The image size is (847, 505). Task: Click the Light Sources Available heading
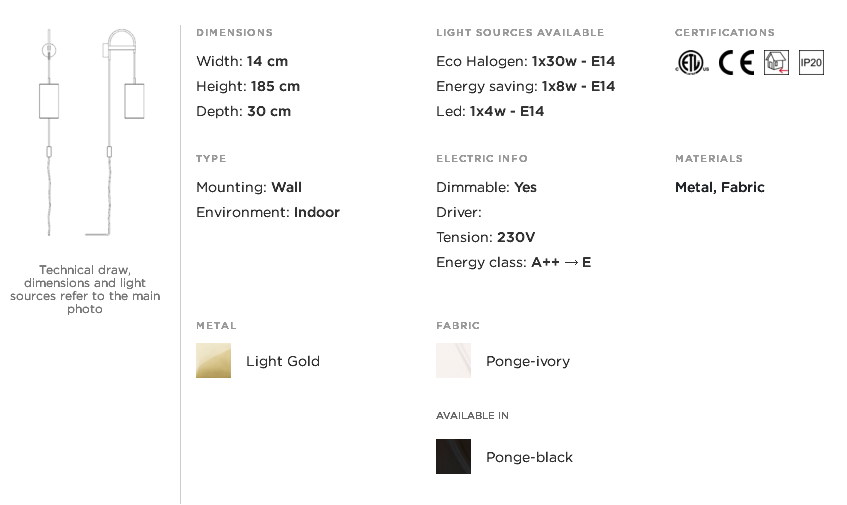(520, 32)
